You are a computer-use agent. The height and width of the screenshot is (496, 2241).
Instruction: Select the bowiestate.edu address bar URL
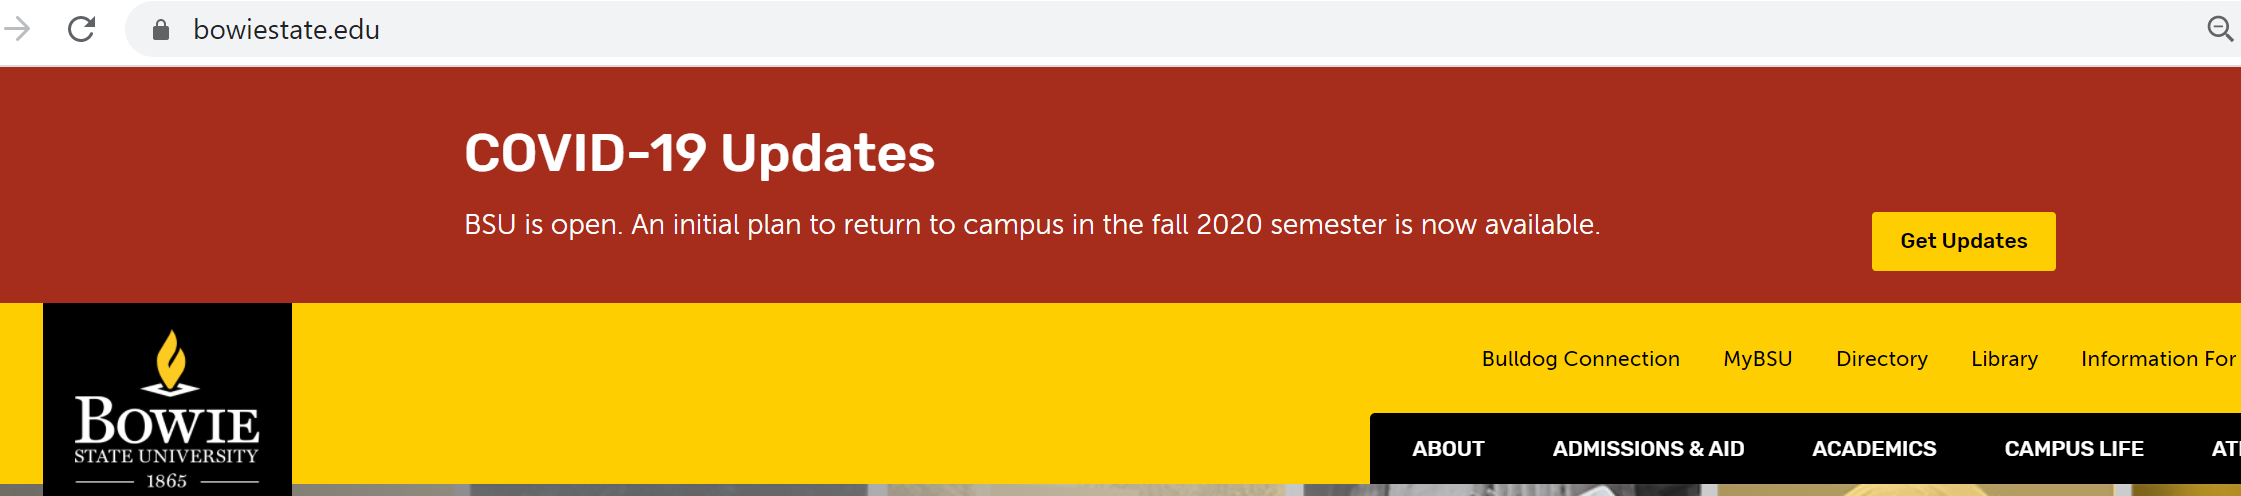[x=286, y=30]
